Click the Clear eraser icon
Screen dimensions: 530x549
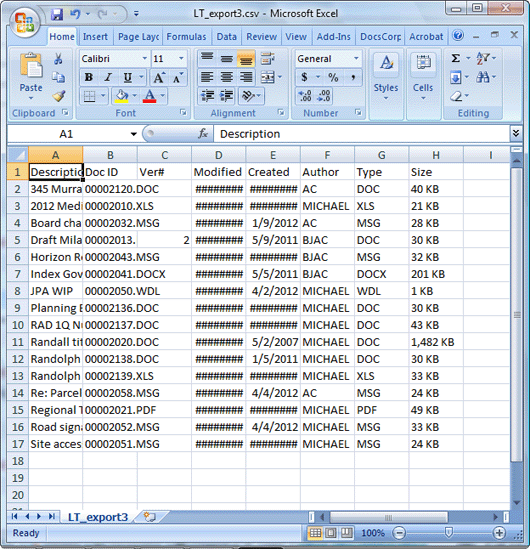pyautogui.click(x=455, y=96)
